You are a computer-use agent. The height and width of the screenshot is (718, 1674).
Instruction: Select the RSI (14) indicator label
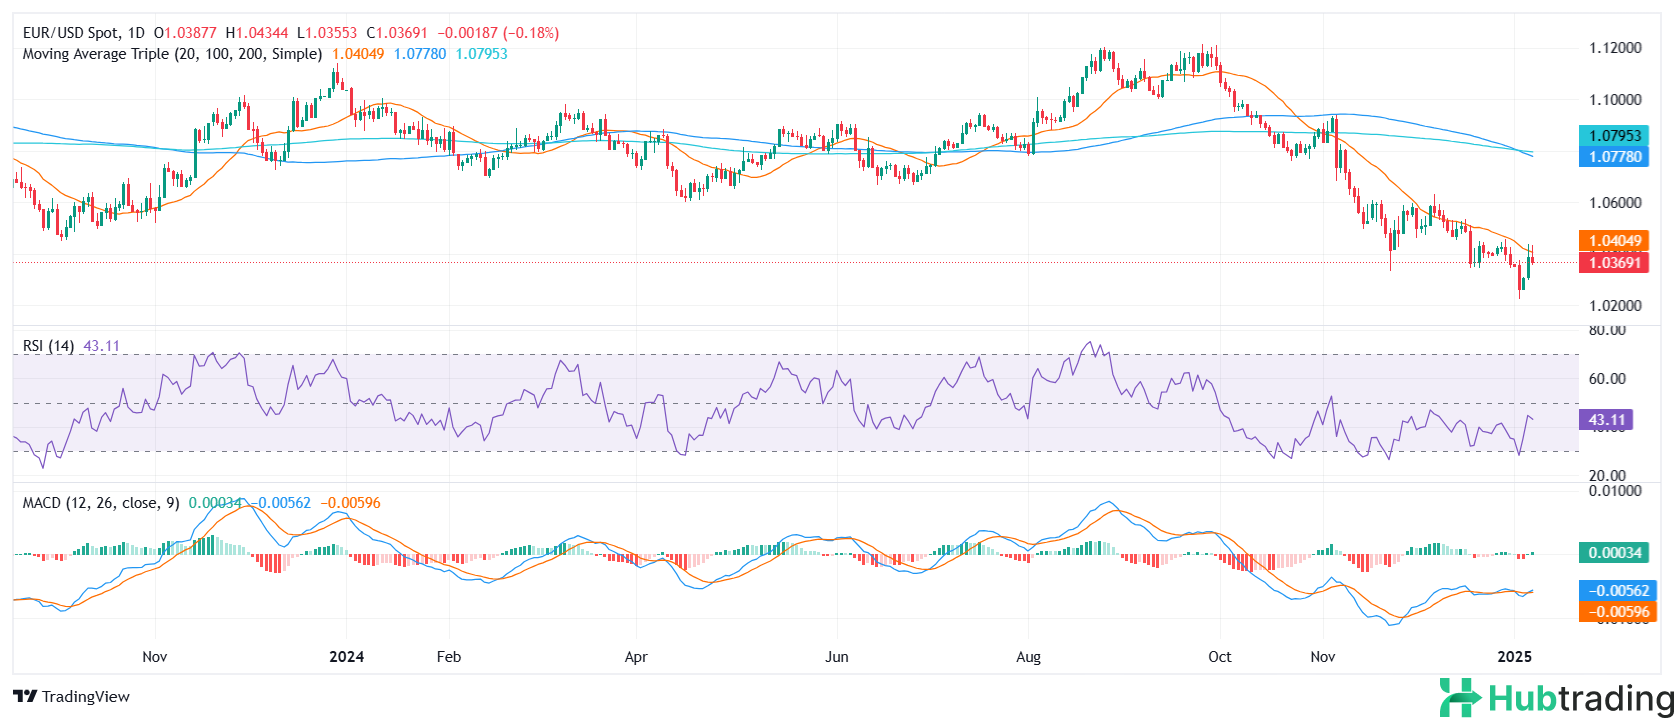(48, 346)
